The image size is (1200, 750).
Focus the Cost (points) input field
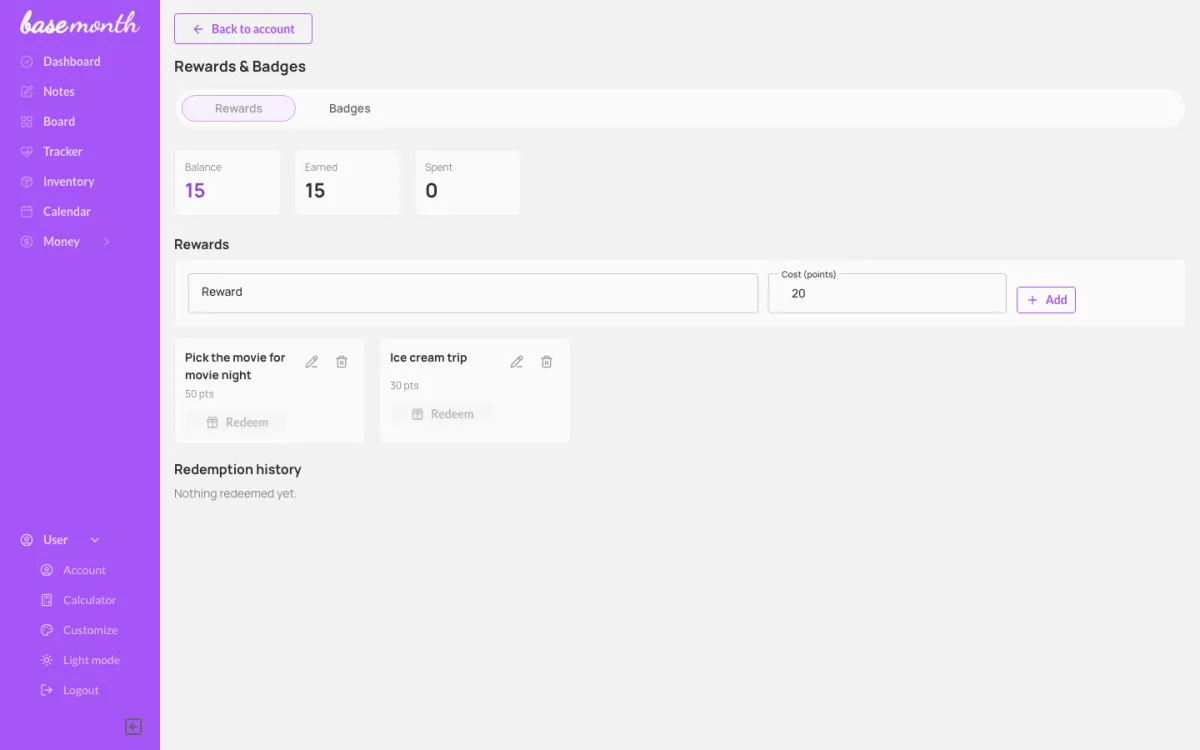(x=887, y=293)
